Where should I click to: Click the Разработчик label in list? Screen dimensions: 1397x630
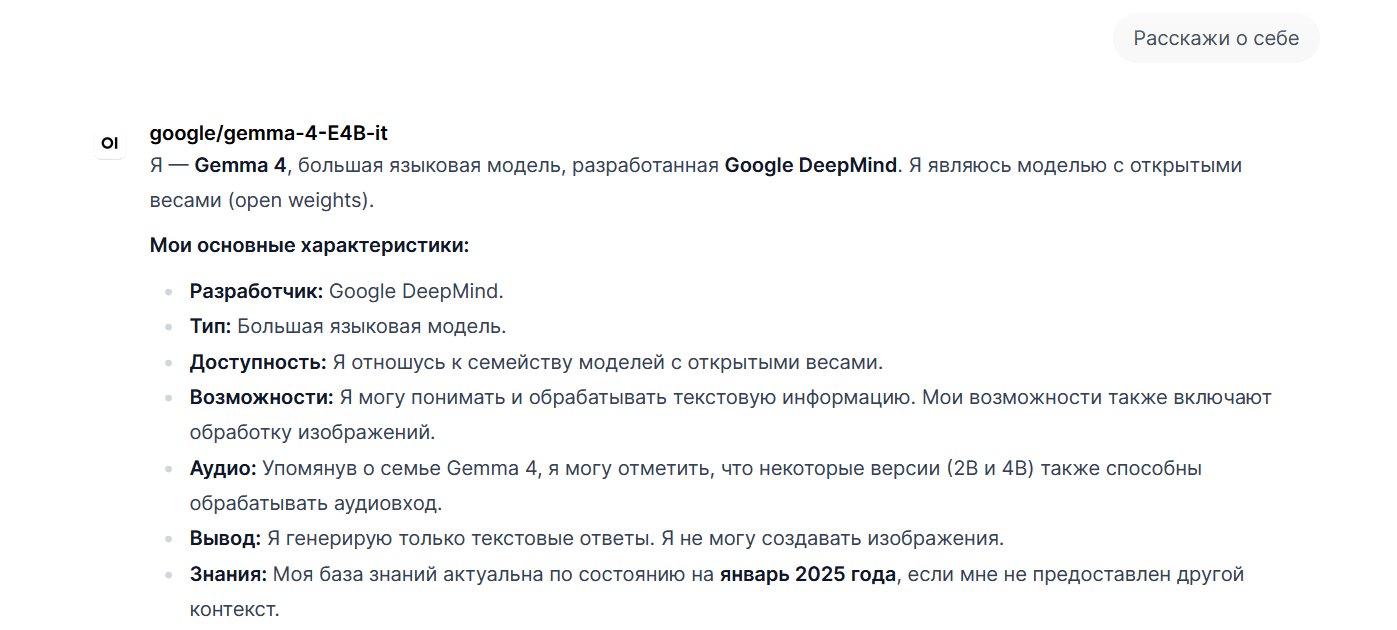[x=257, y=292]
